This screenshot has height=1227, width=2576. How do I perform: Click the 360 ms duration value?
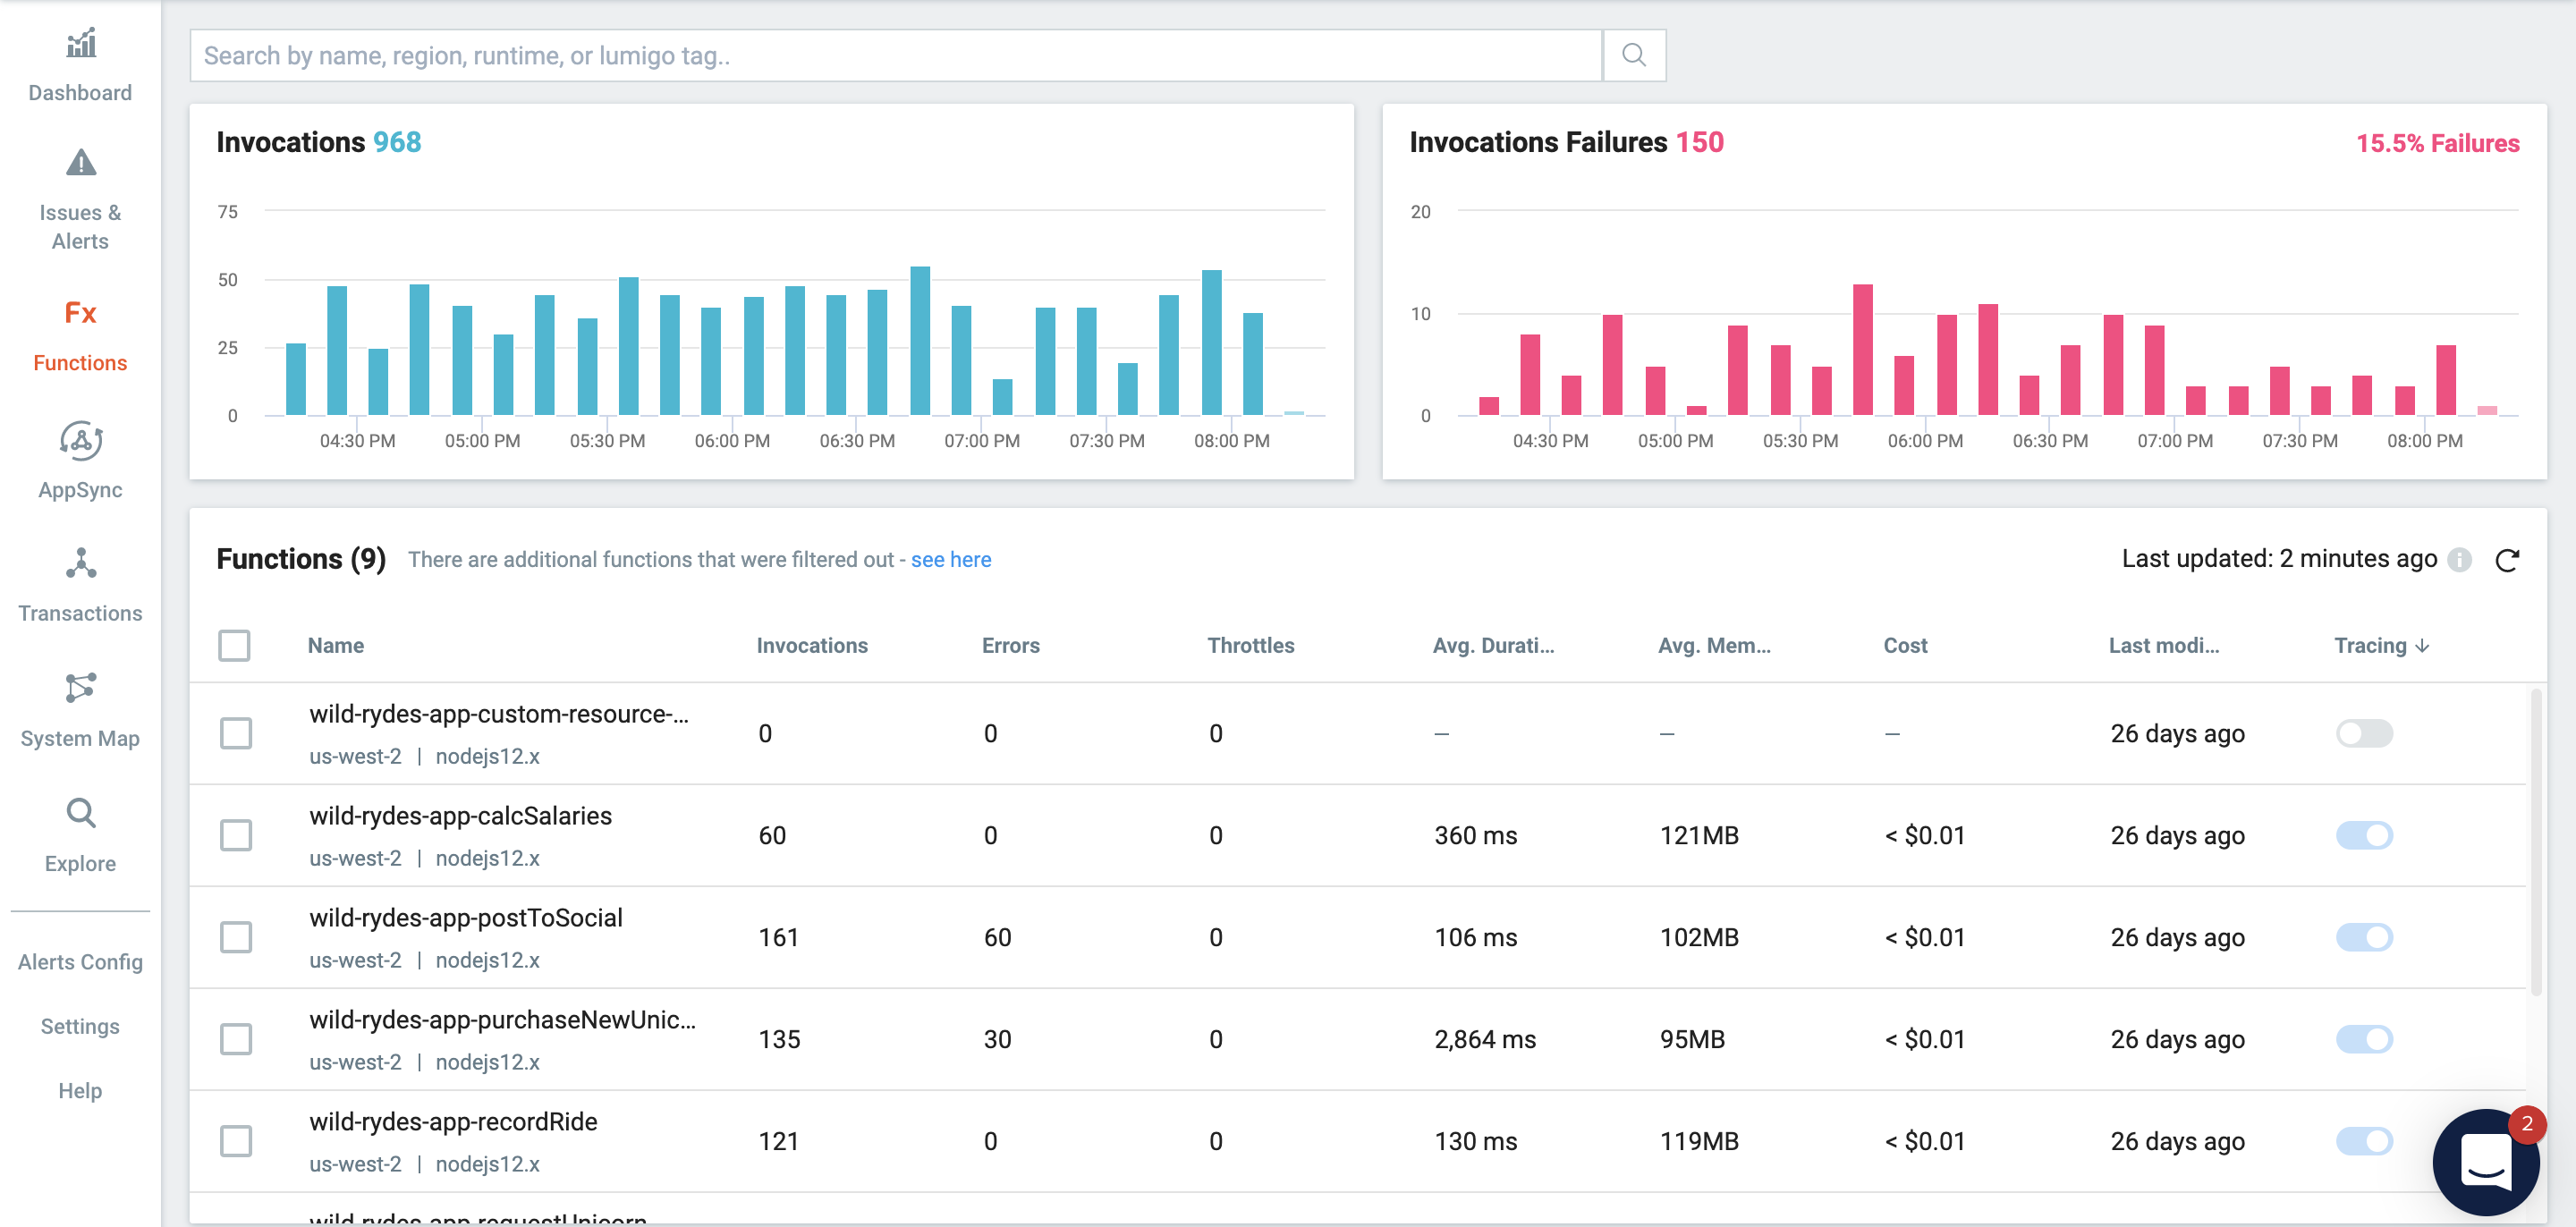tap(1475, 836)
